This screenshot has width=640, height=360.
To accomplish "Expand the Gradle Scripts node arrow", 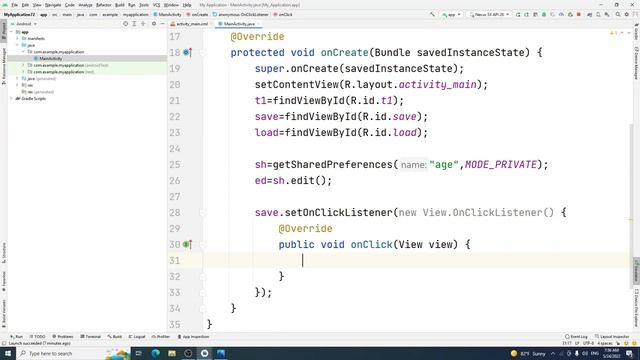I will [12, 98].
